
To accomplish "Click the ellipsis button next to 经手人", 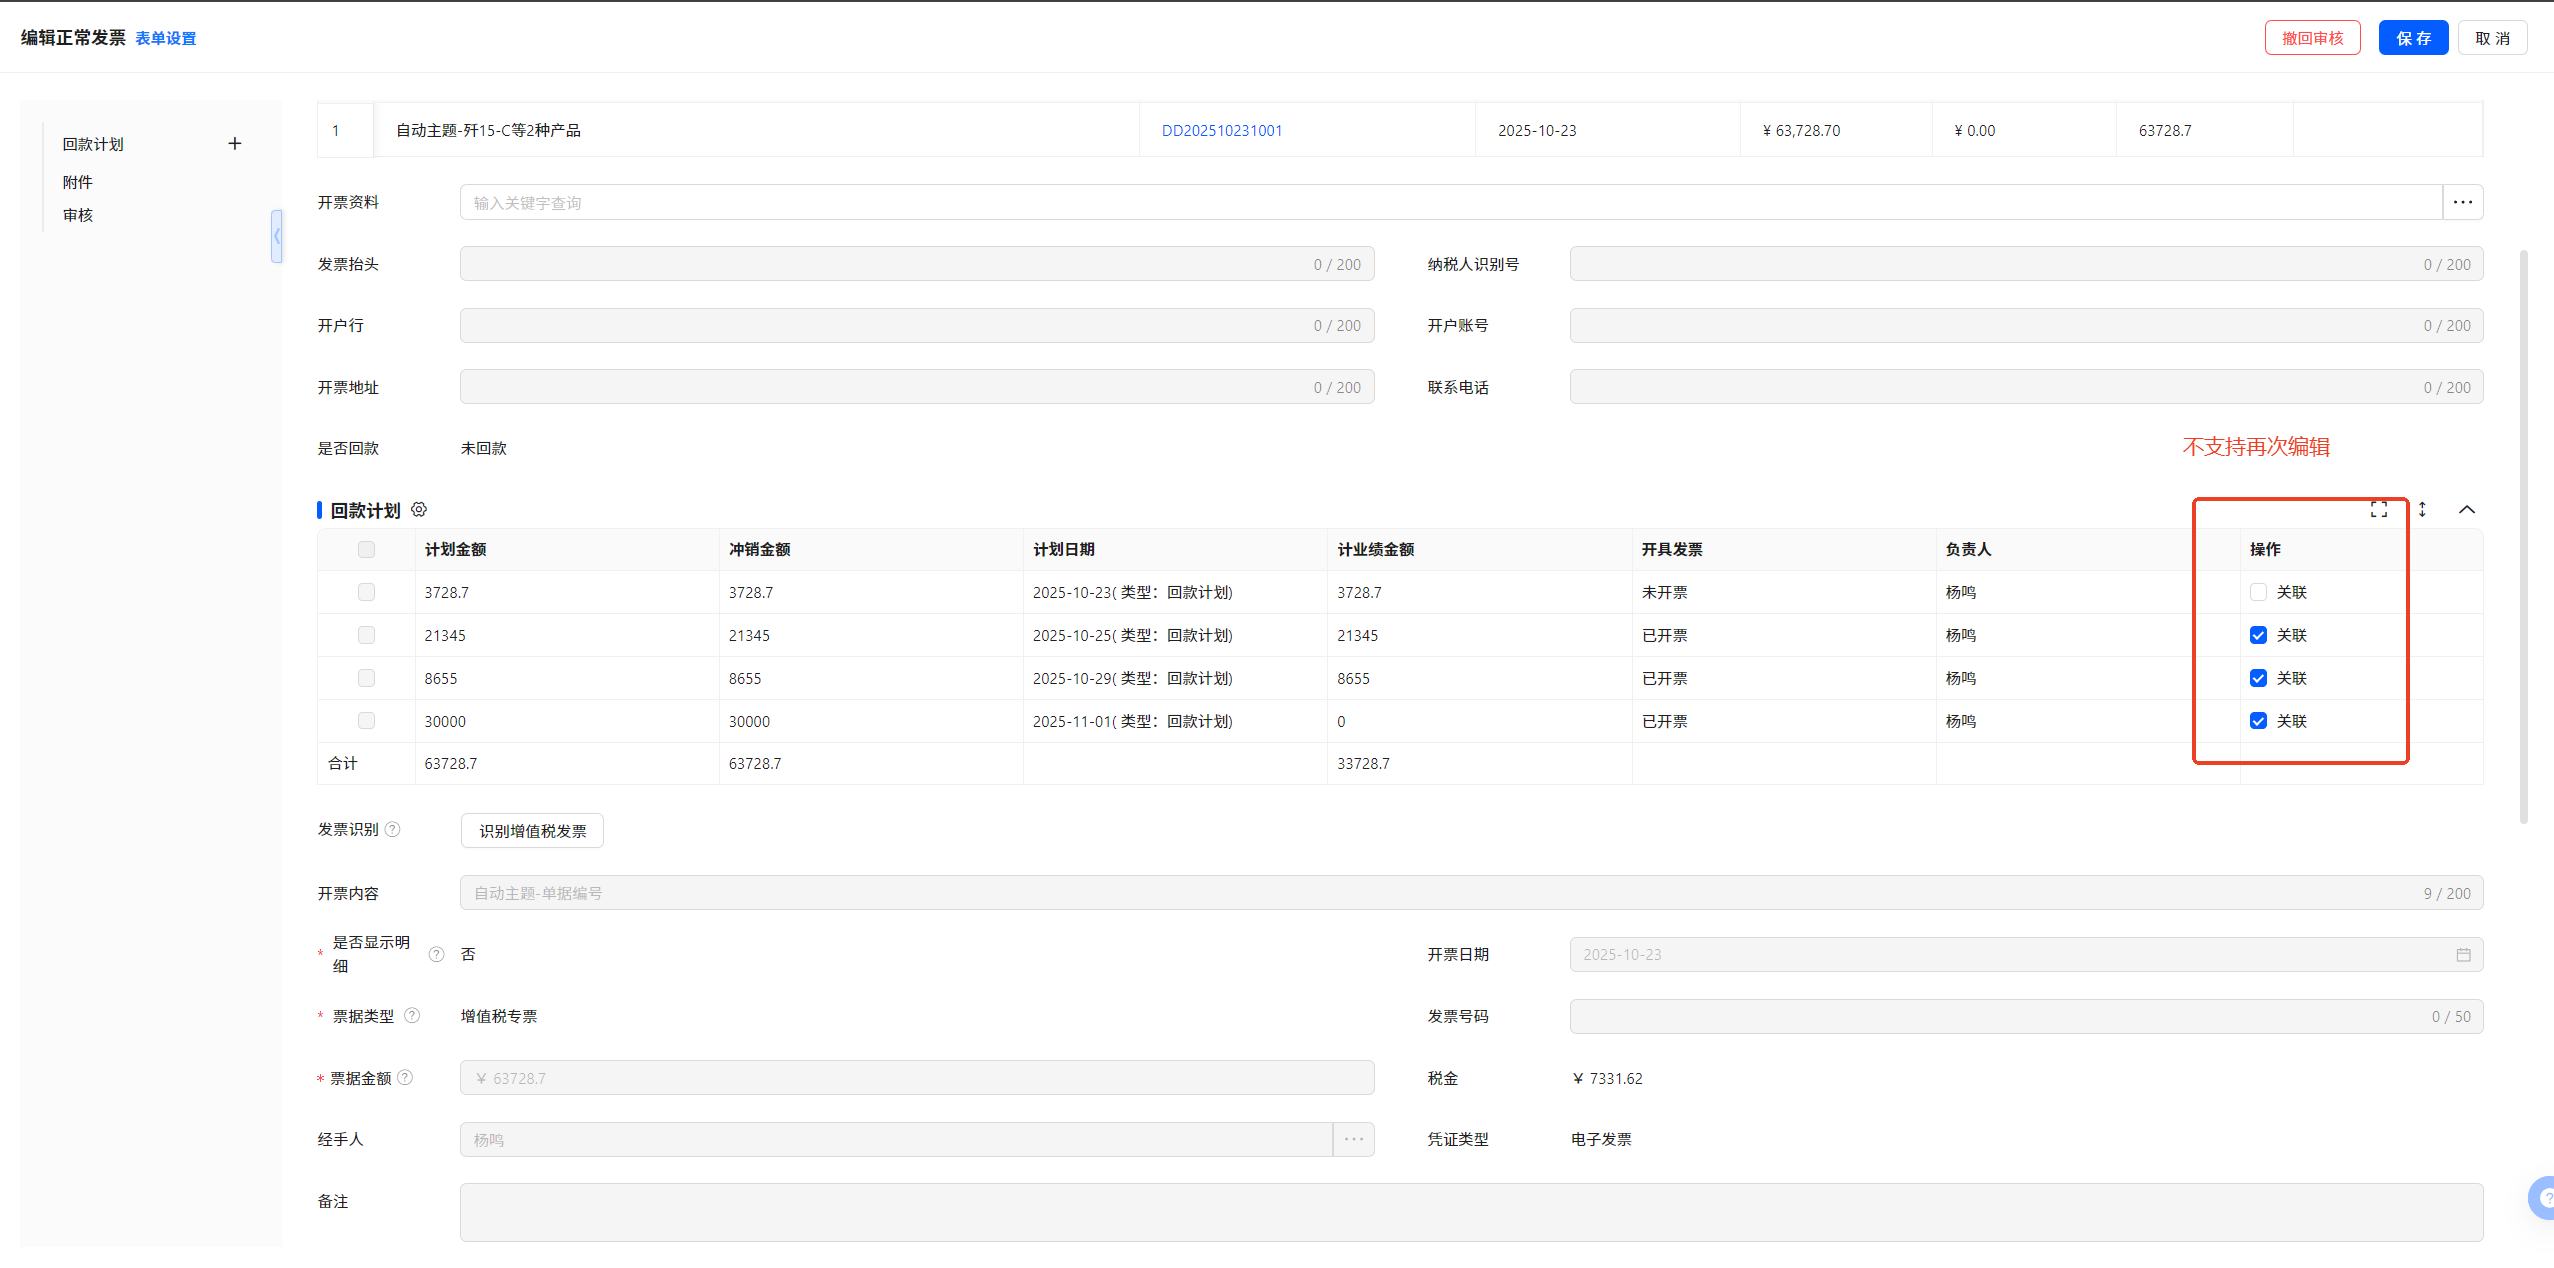I will (x=1353, y=1140).
